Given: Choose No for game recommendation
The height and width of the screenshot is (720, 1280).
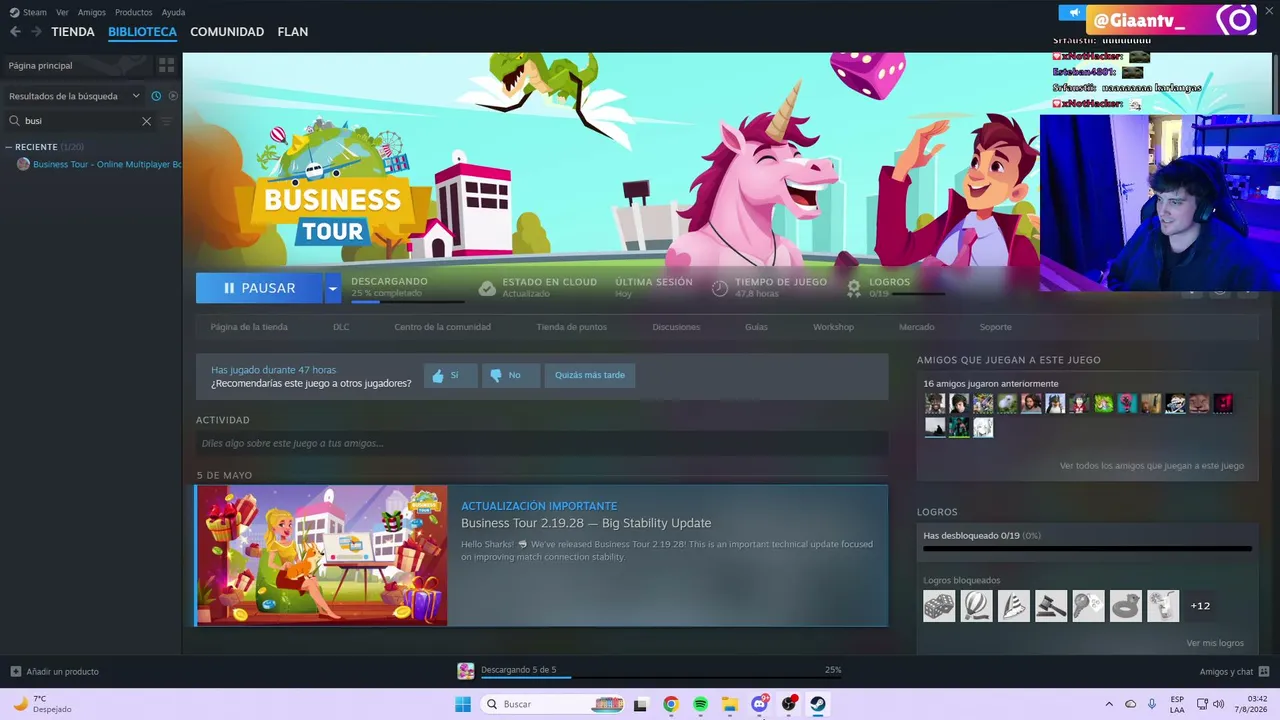Looking at the screenshot, I should [x=511, y=375].
